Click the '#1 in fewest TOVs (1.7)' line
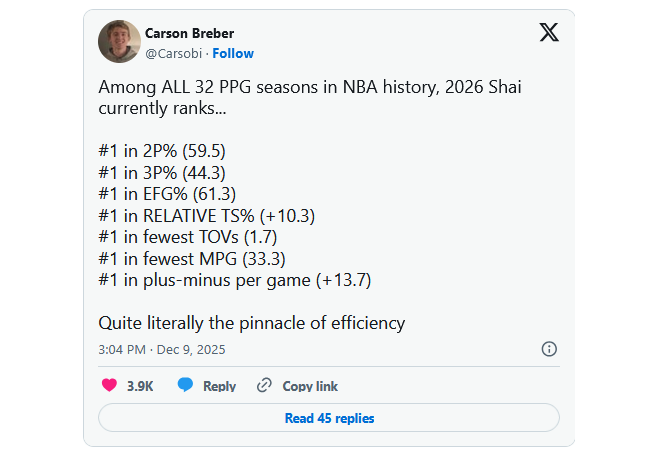The width and height of the screenshot is (654, 455). pyautogui.click(x=187, y=237)
